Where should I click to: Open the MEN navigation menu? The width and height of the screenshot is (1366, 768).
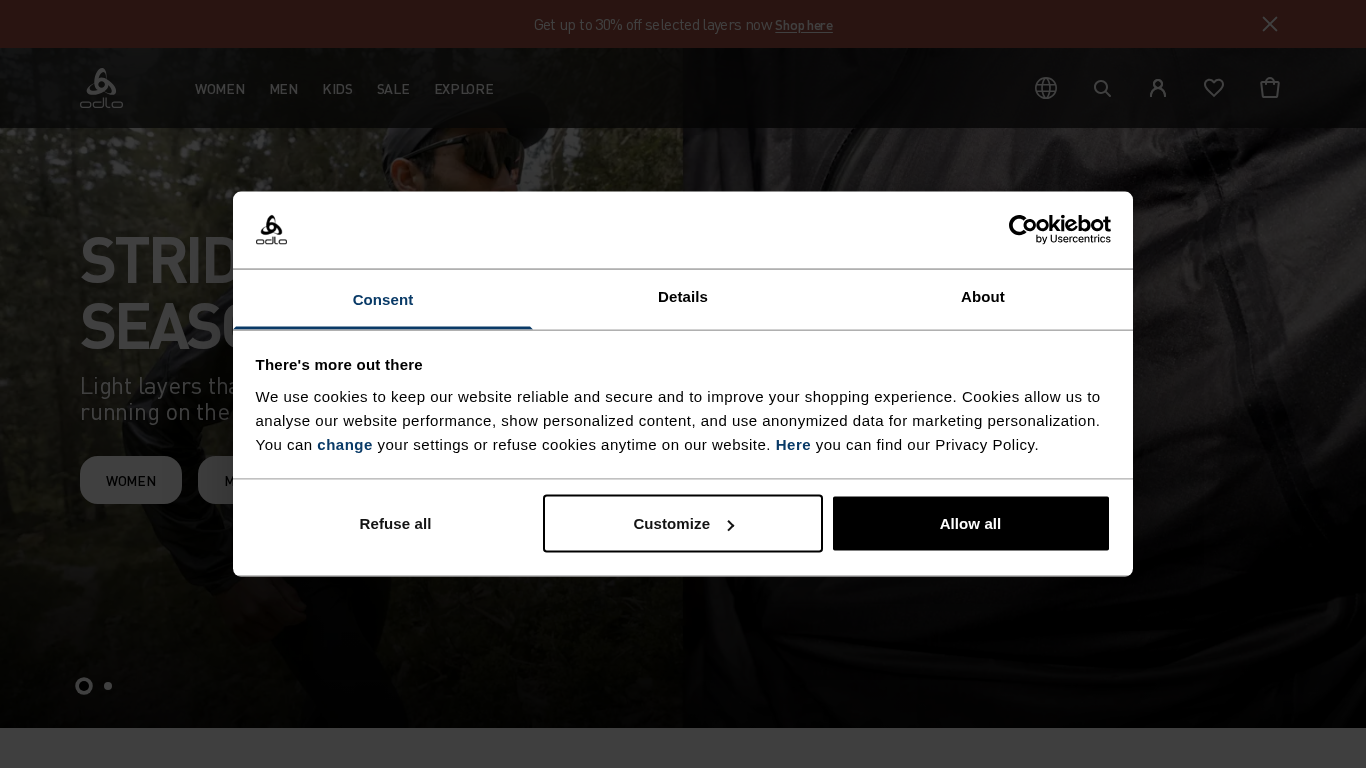coord(284,89)
